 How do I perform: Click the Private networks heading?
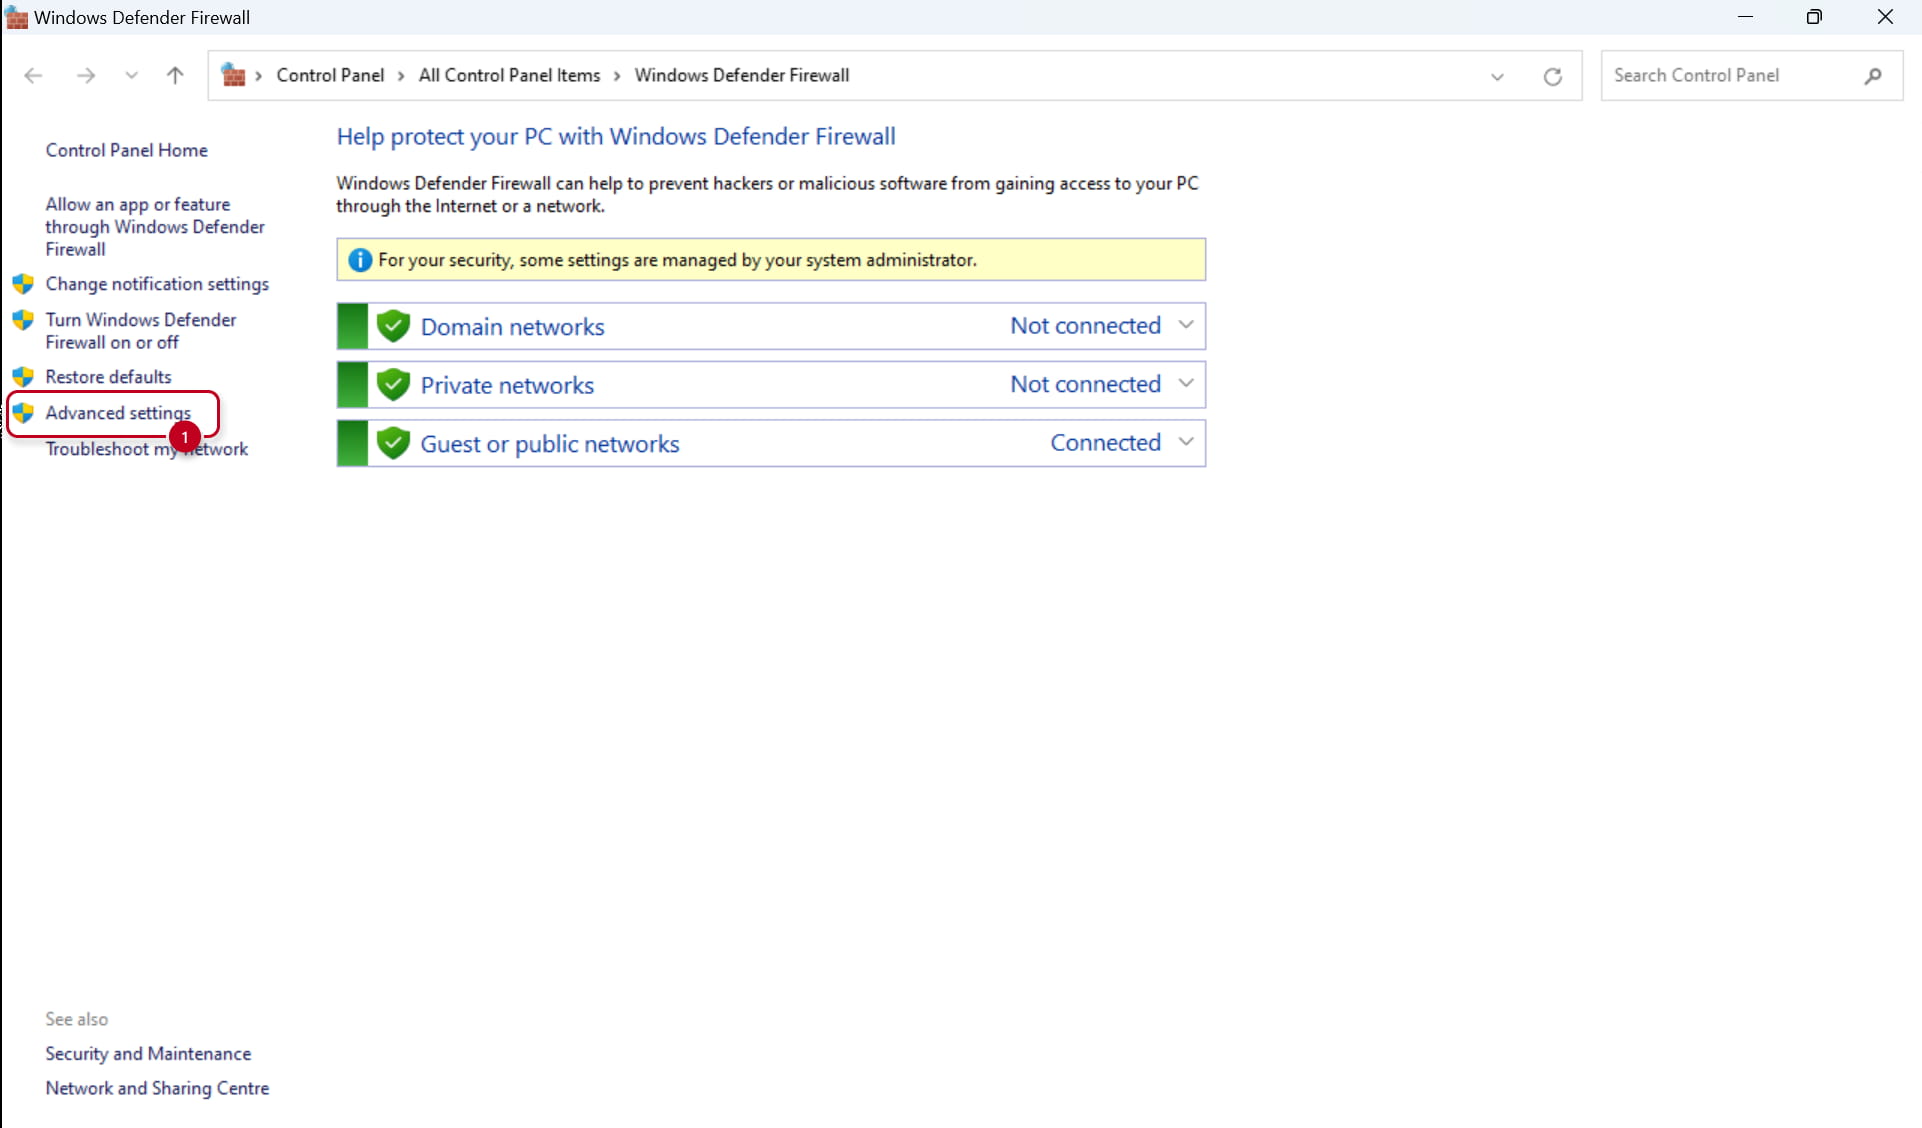pos(507,385)
